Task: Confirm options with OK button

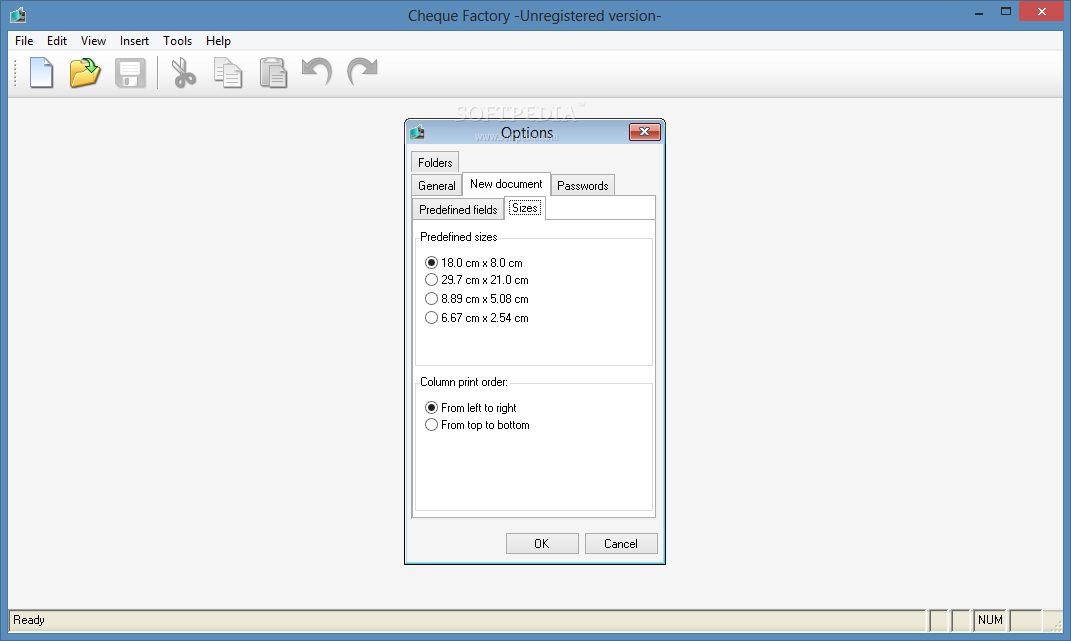Action: click(542, 543)
